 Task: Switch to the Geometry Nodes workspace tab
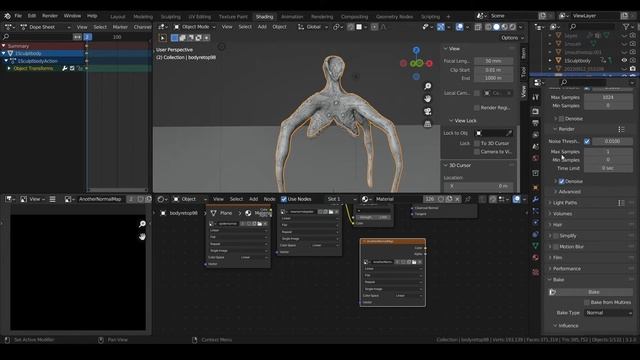tap(394, 17)
